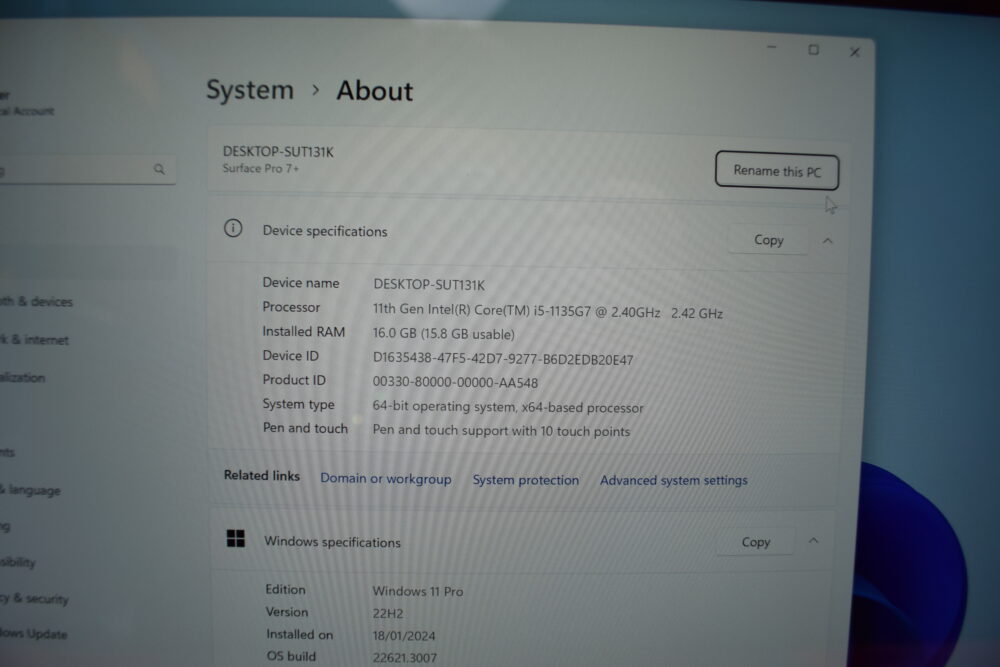The image size is (1000, 667).
Task: Collapse the Device specifications section using its chevron
Action: click(828, 240)
